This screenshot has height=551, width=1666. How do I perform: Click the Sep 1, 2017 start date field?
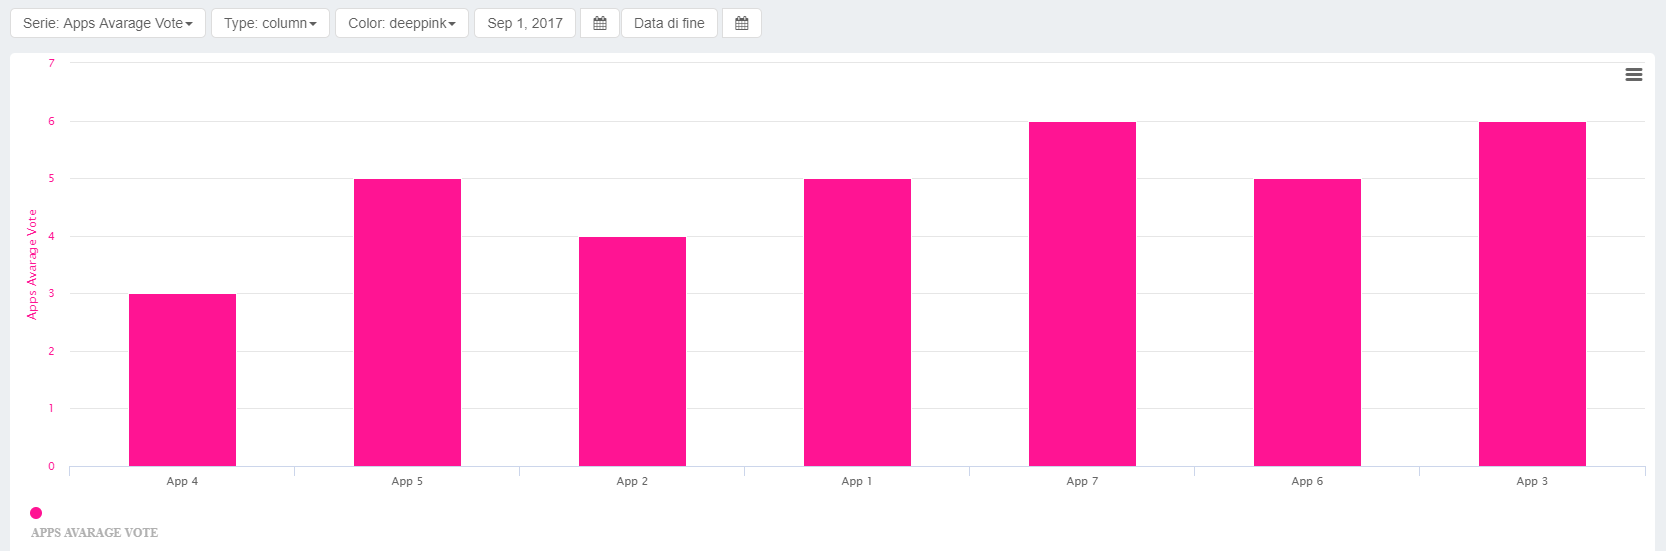coord(524,23)
